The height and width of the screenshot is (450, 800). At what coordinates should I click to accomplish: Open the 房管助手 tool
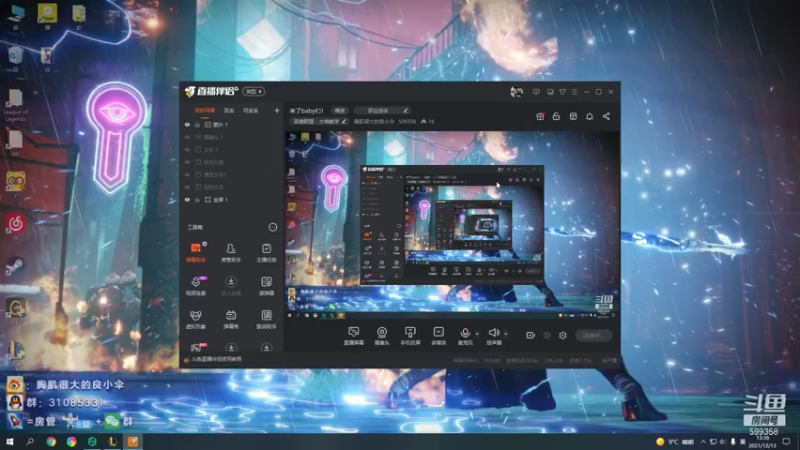pyautogui.click(x=231, y=253)
